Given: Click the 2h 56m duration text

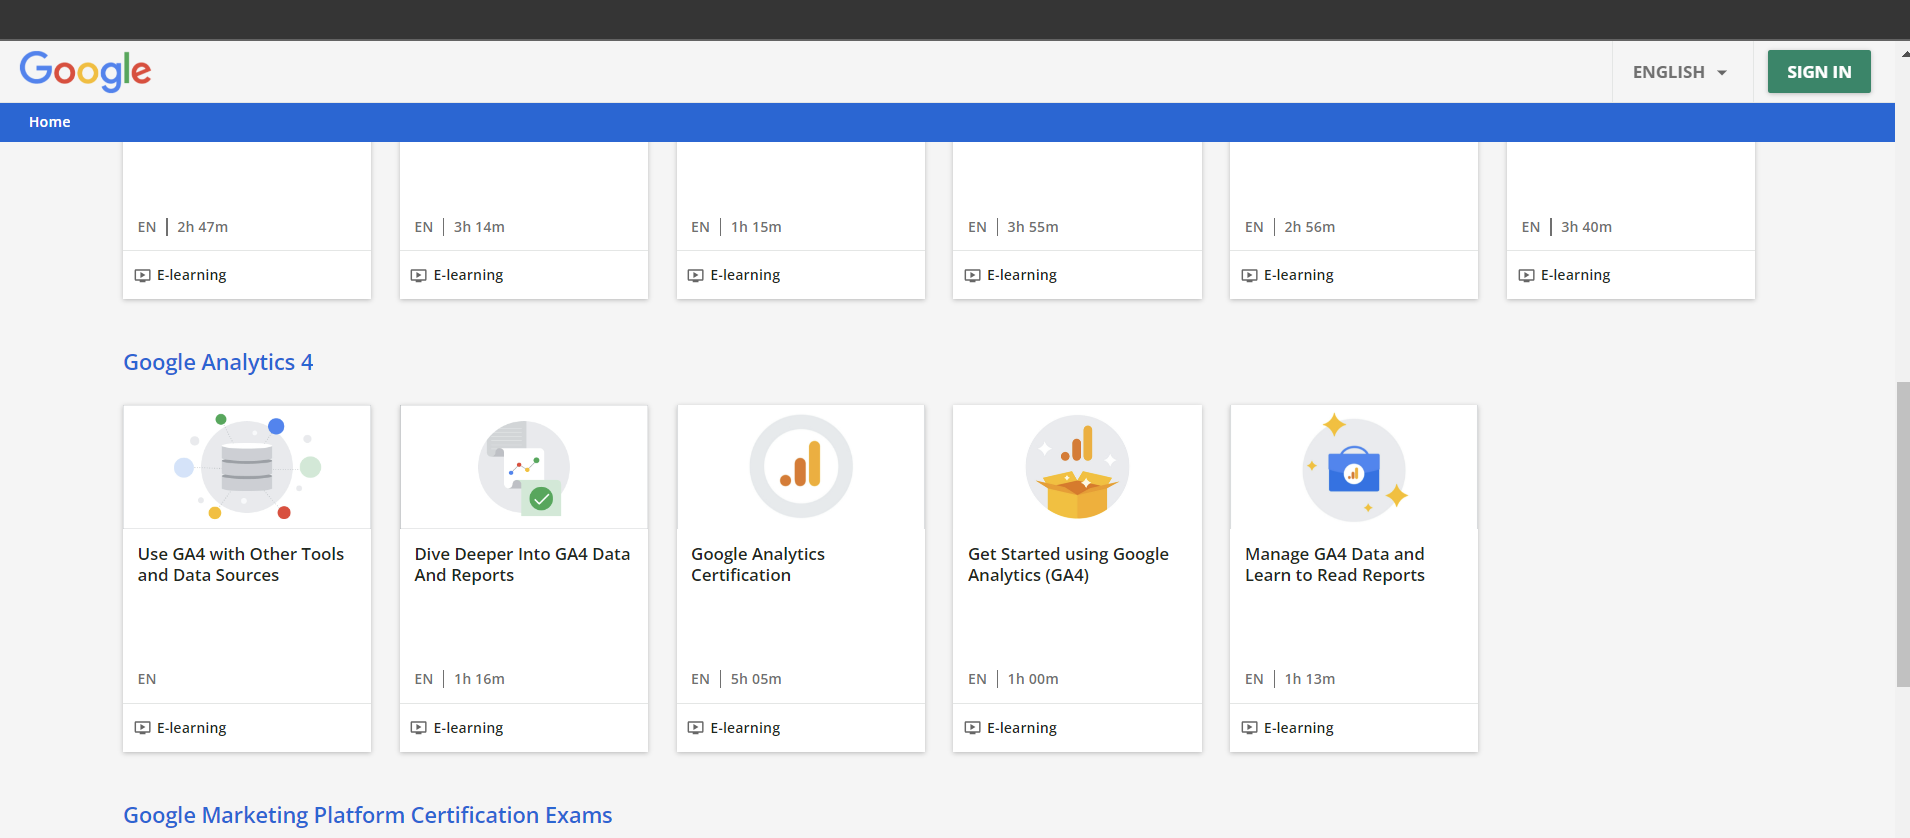Looking at the screenshot, I should 1310,227.
